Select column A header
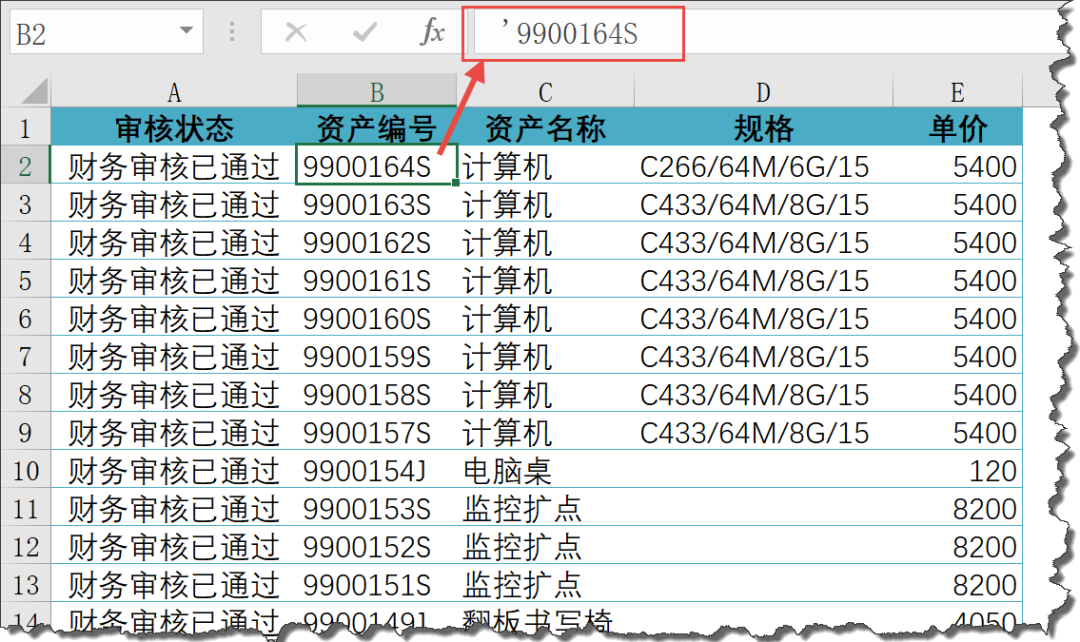Image resolution: width=1080 pixels, height=642 pixels. (174, 92)
